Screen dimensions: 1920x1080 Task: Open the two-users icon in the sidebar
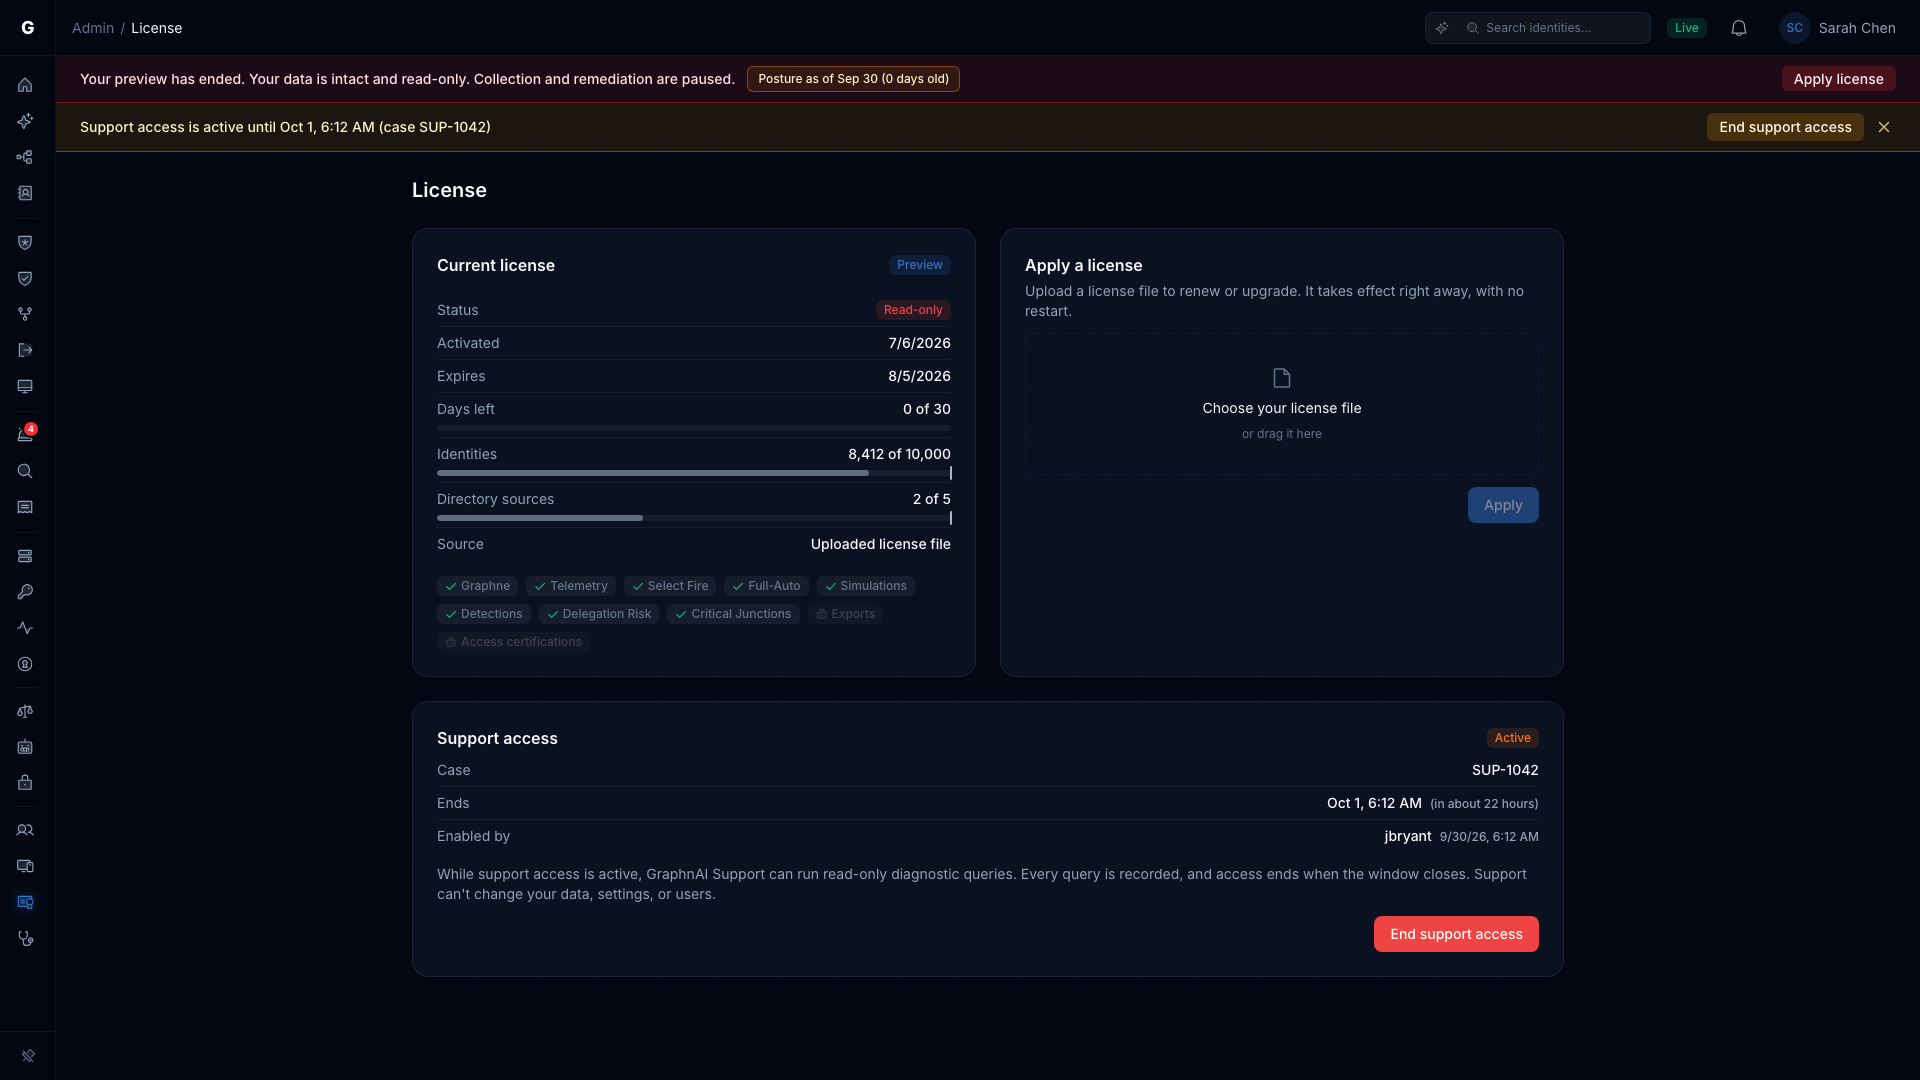(25, 830)
